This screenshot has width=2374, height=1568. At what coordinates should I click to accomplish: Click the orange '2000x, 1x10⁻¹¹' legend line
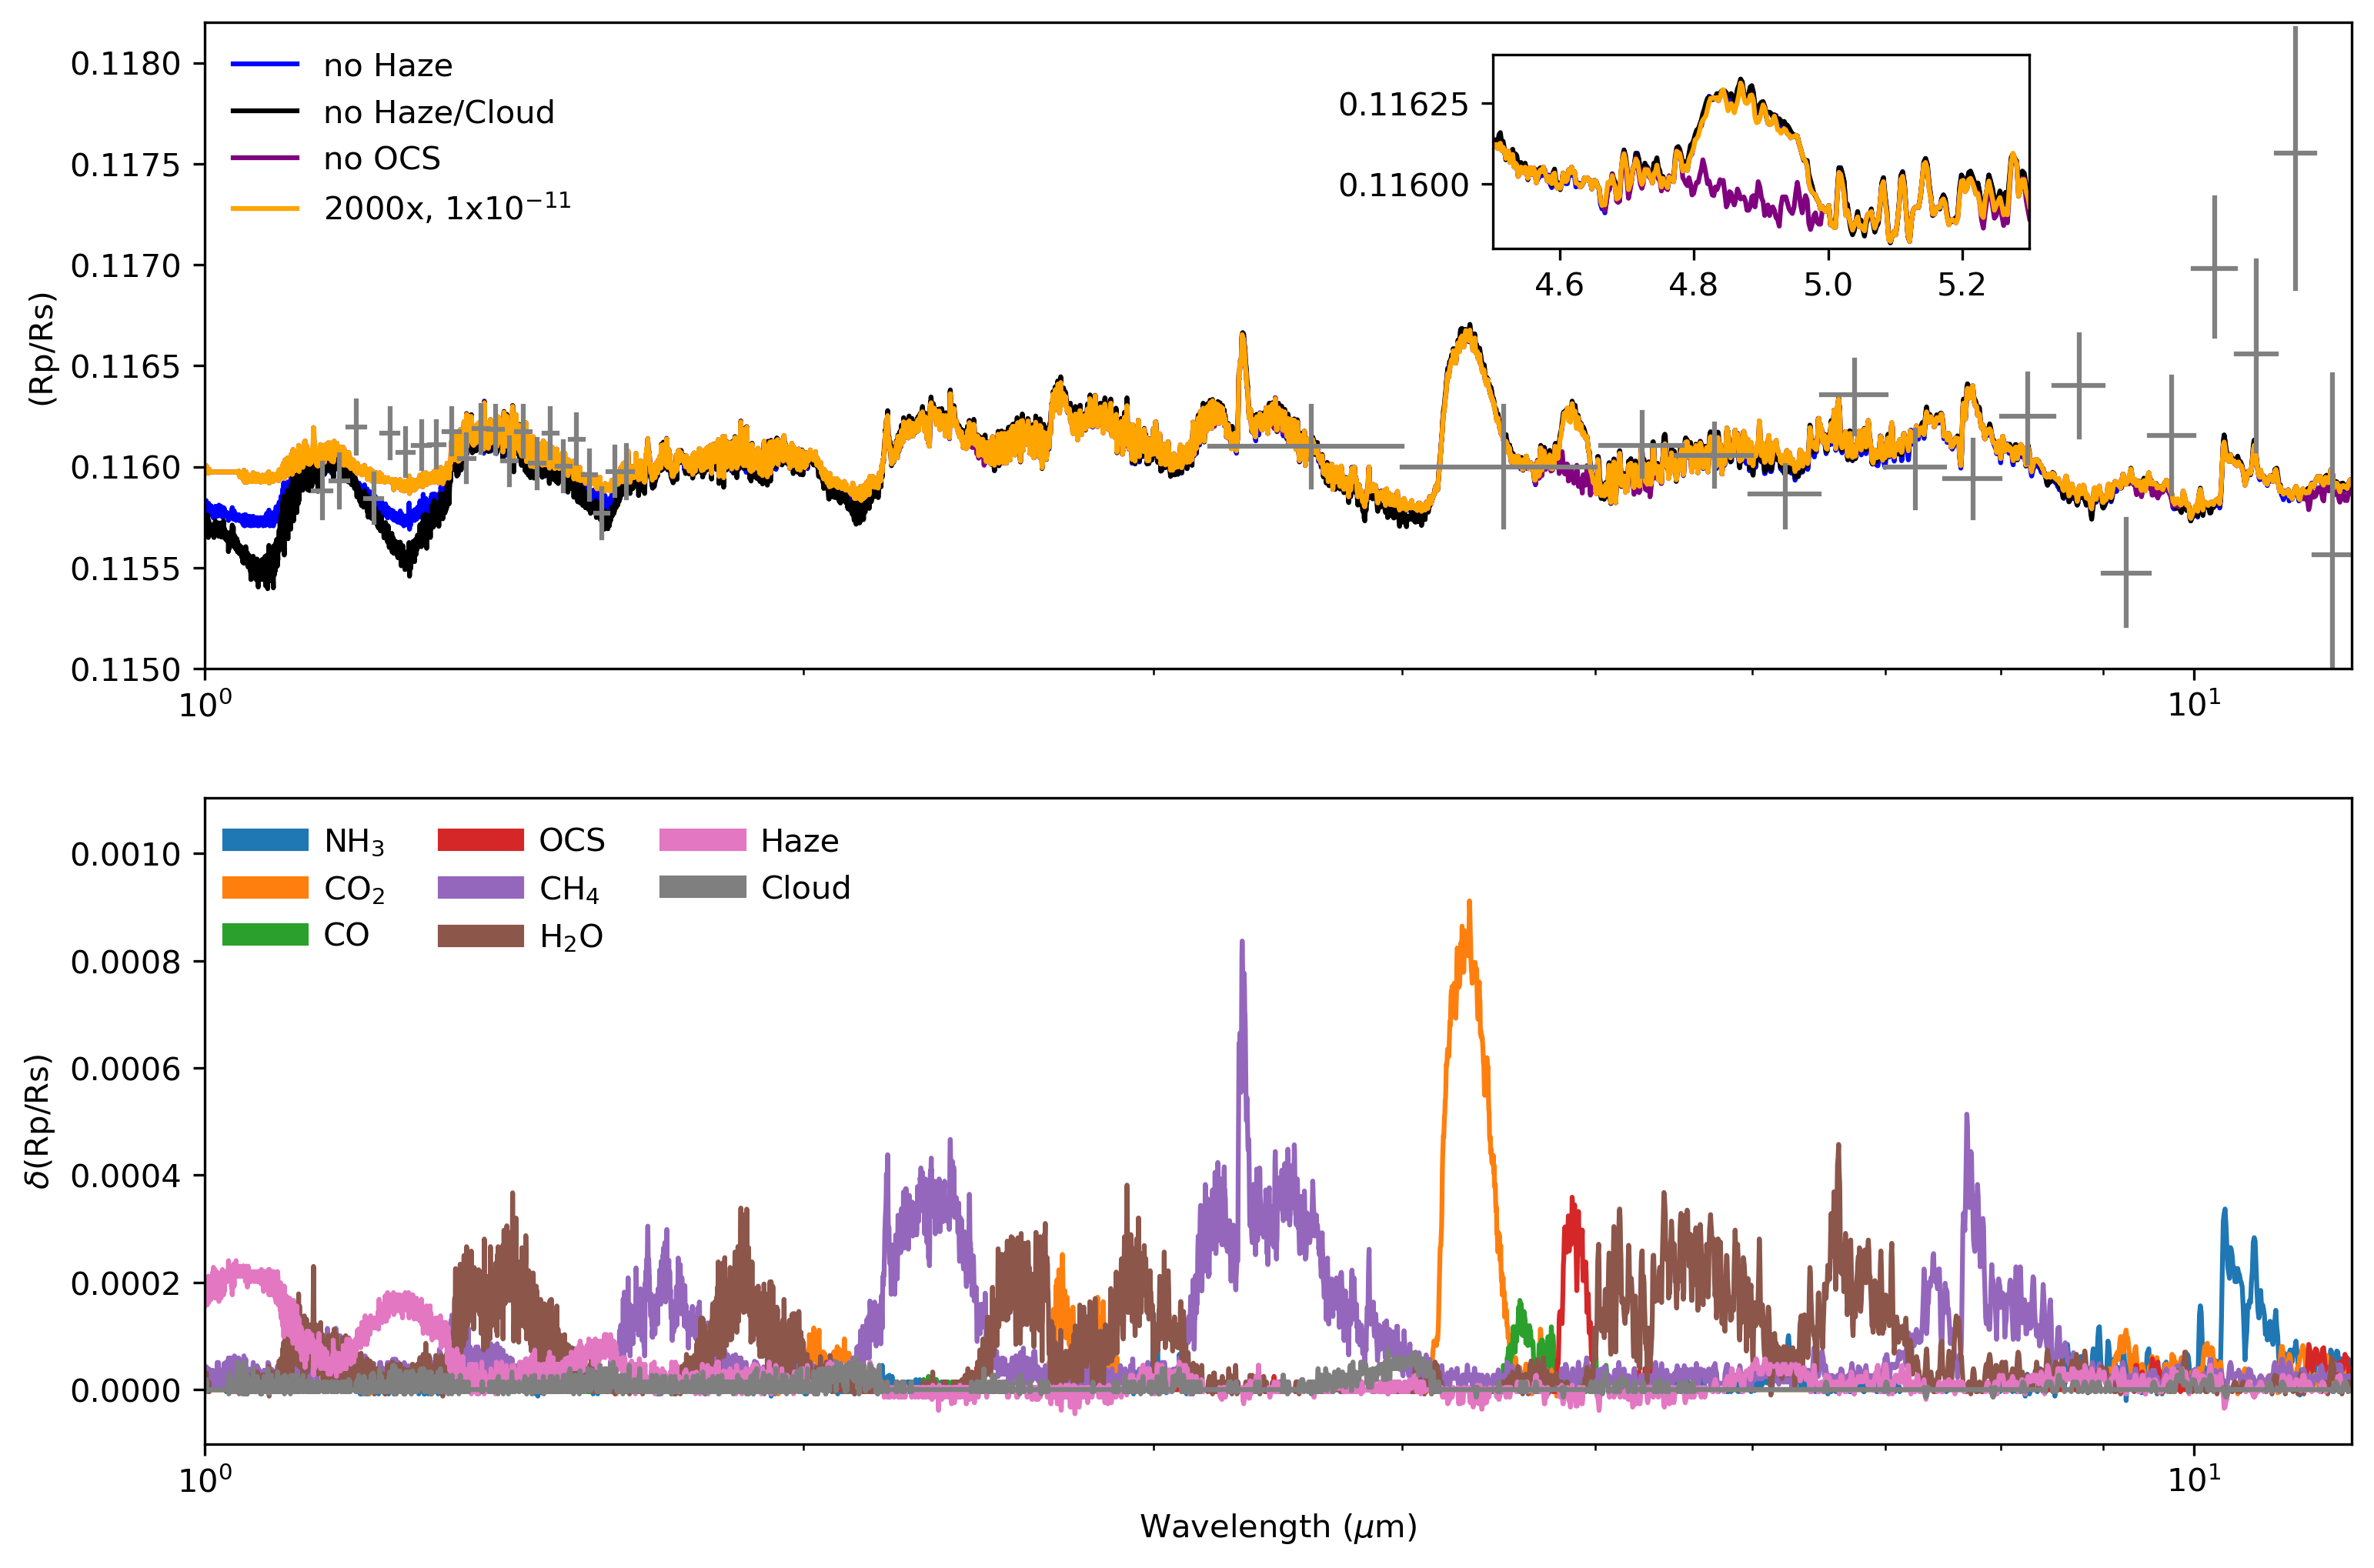(x=265, y=208)
